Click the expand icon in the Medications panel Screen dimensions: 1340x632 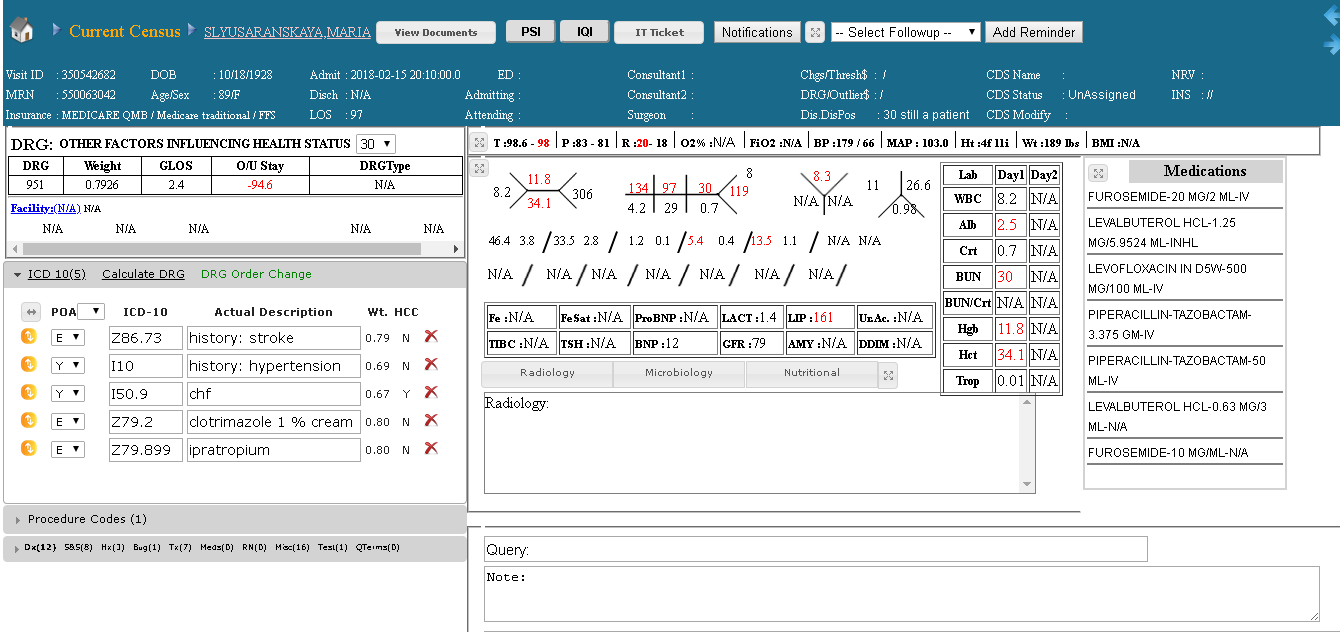point(1097,172)
